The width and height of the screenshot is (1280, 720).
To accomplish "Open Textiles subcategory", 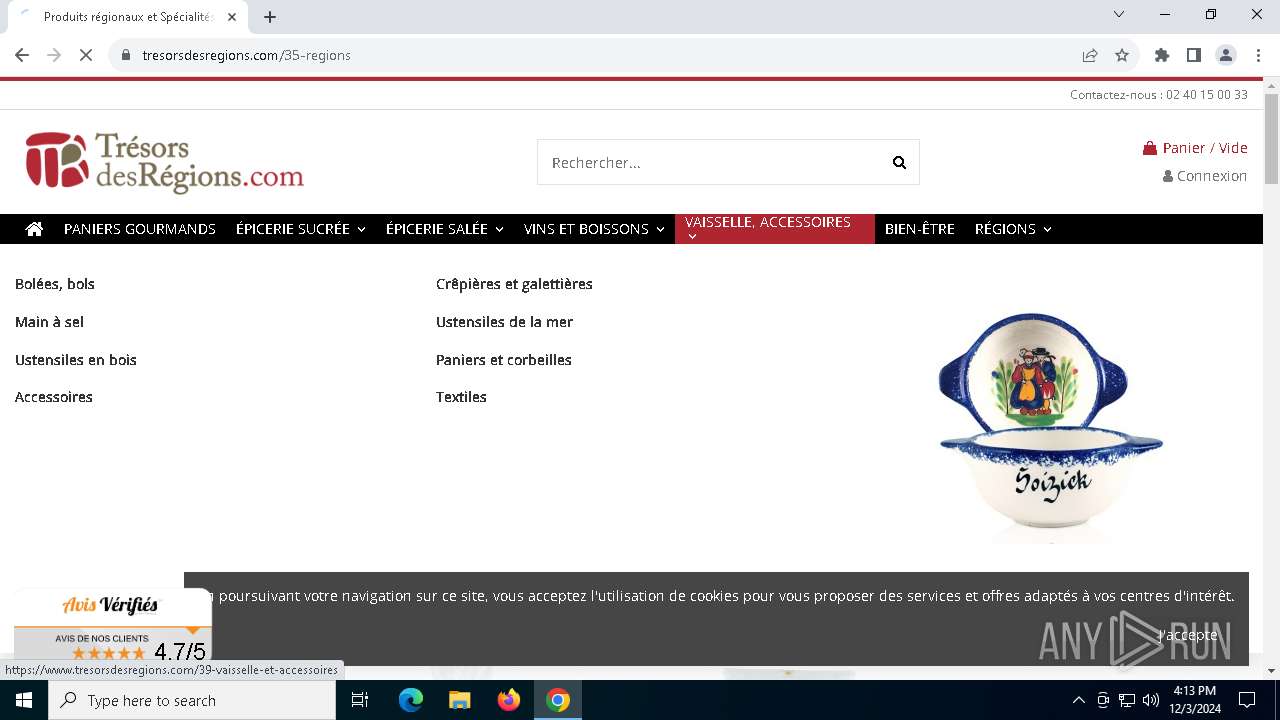I will [461, 397].
